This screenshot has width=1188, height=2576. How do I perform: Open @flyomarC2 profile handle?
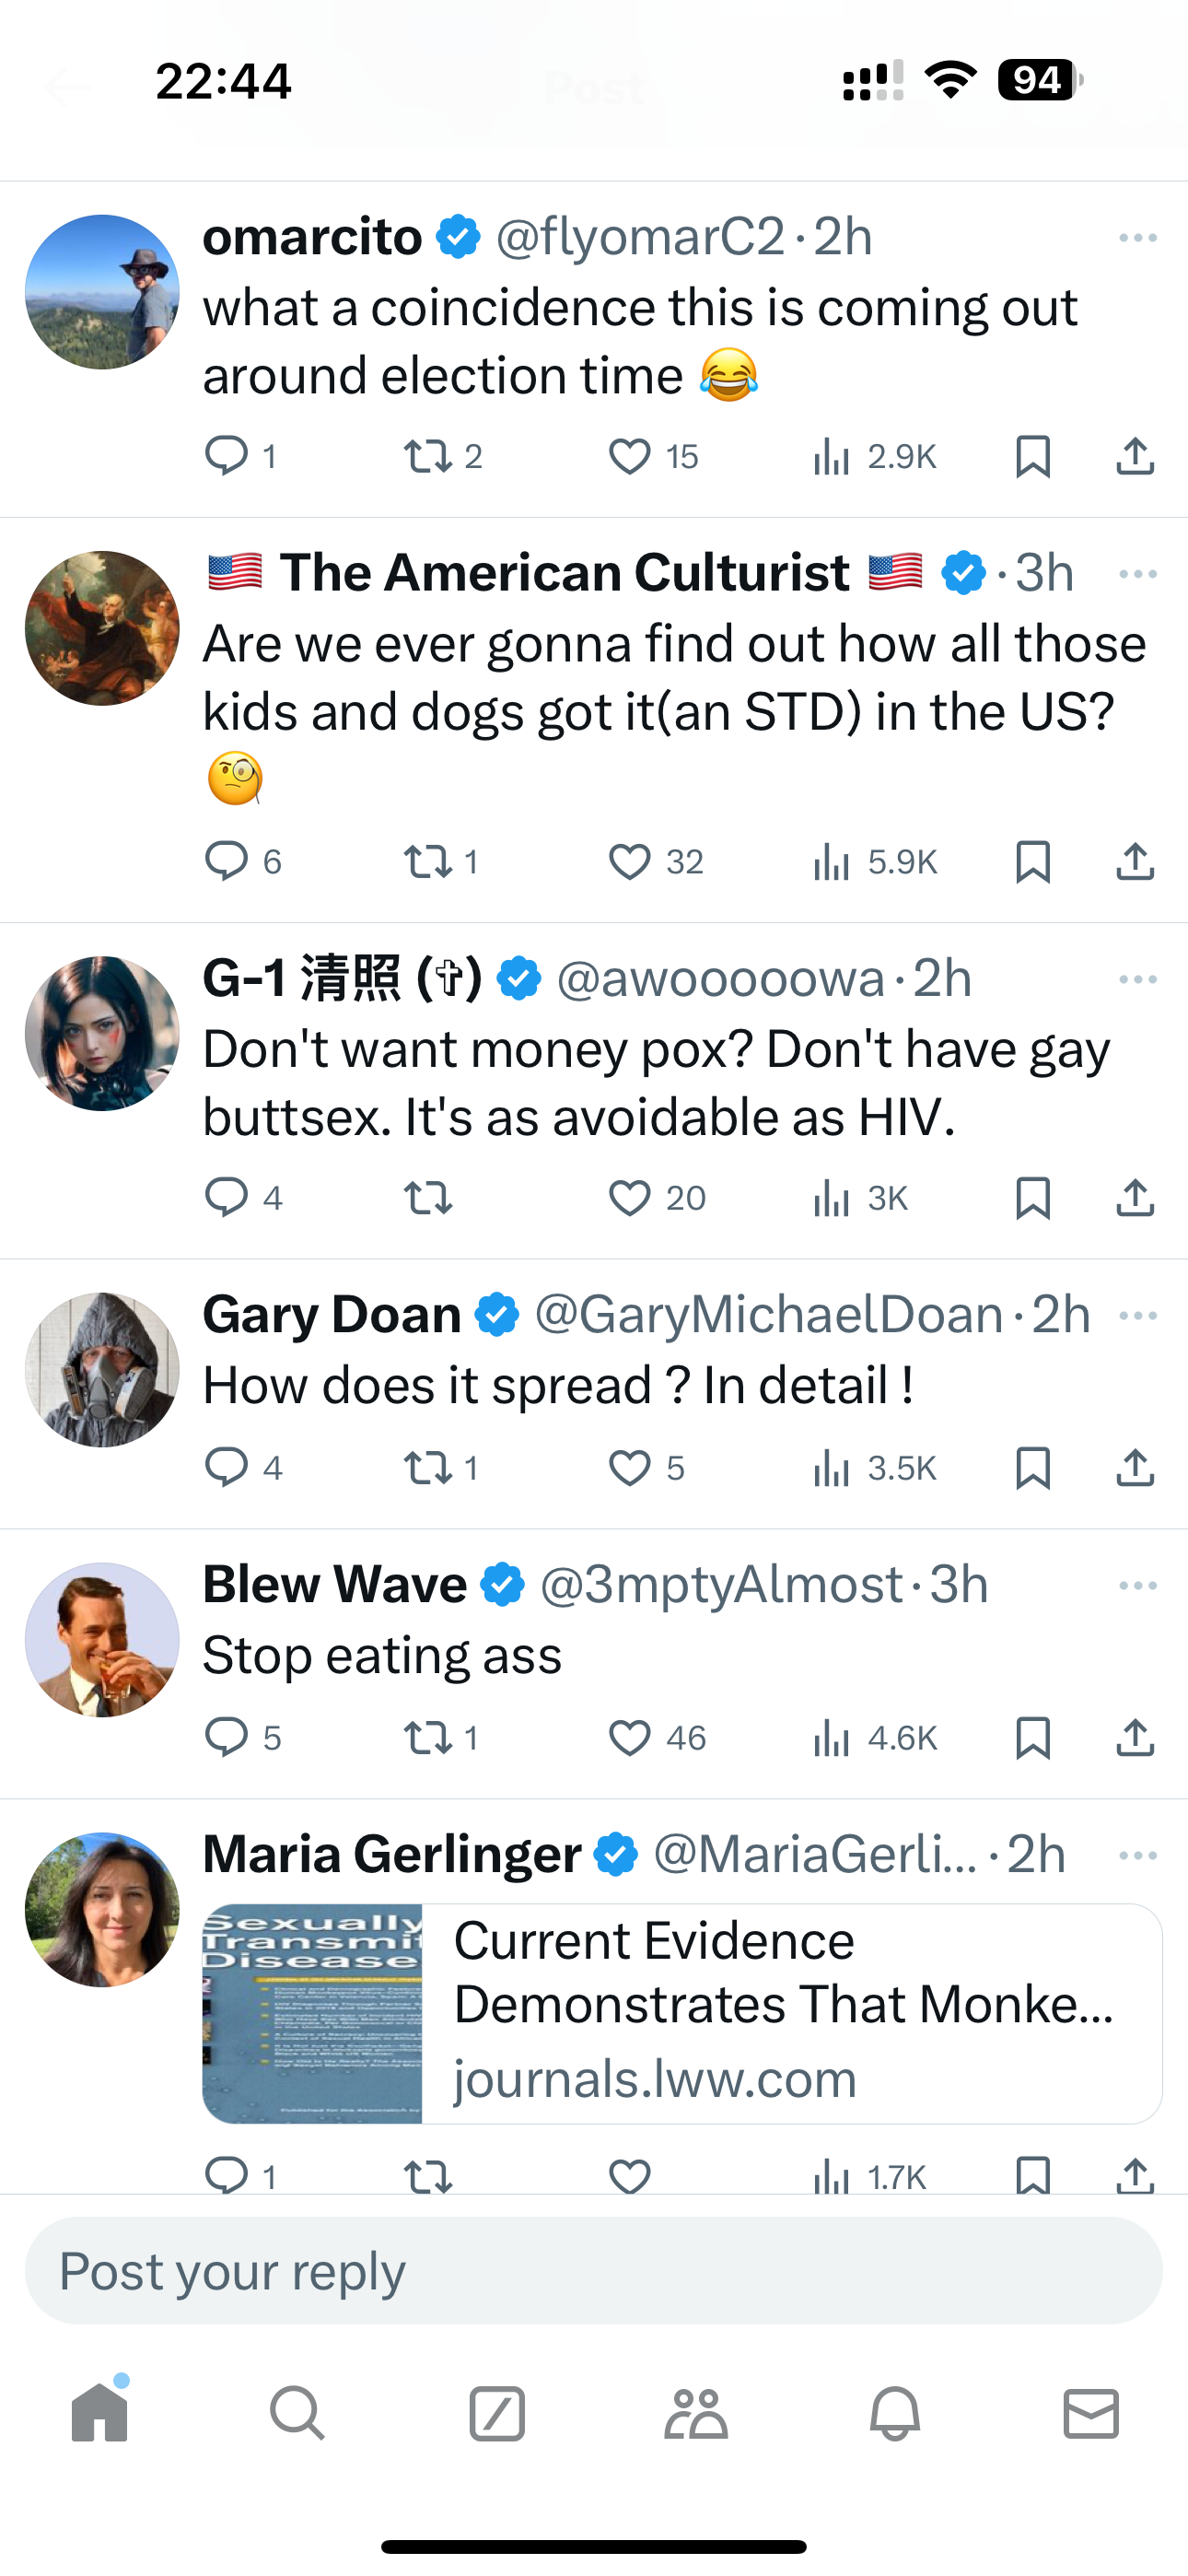(x=640, y=238)
